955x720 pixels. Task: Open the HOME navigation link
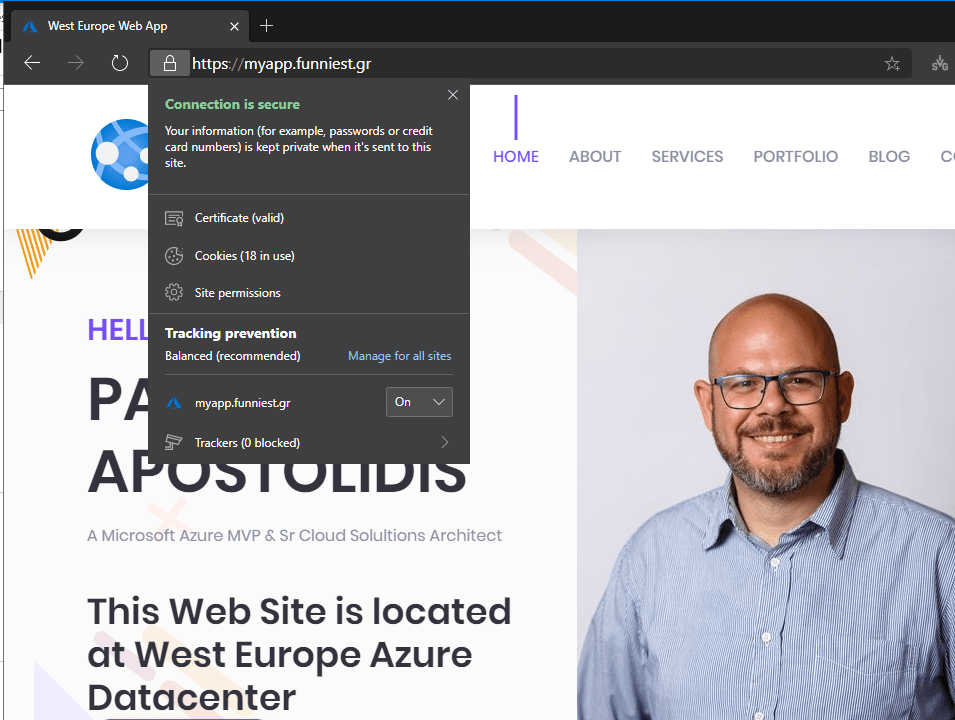click(516, 157)
